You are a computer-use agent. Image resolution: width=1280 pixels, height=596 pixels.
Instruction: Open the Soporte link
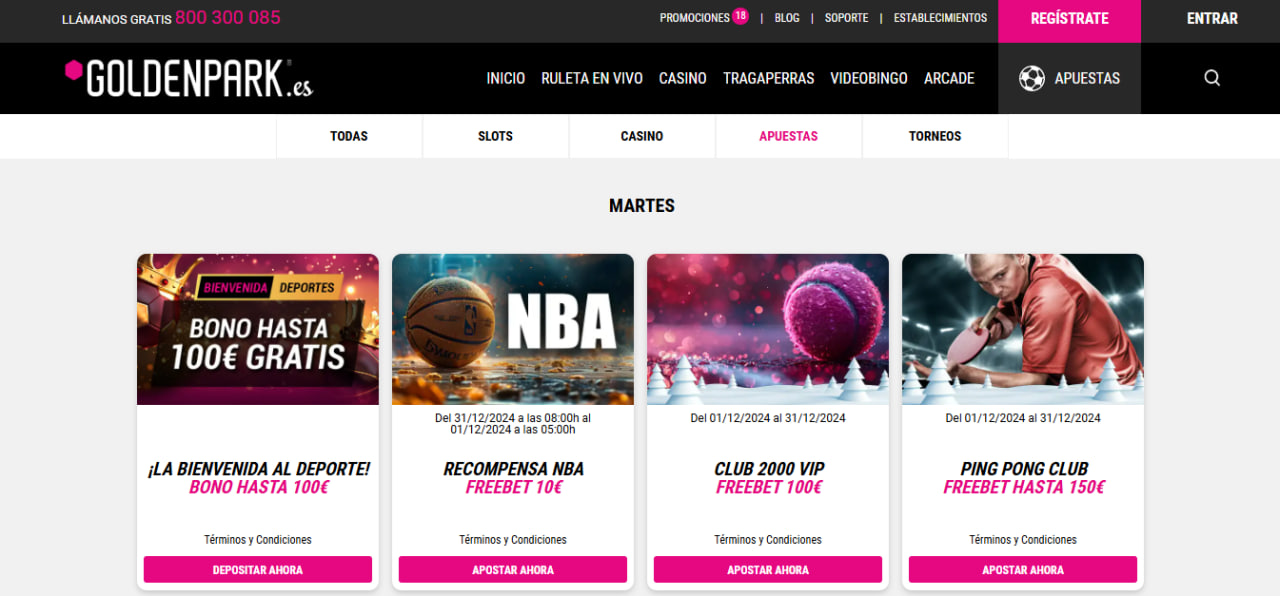pyautogui.click(x=846, y=18)
